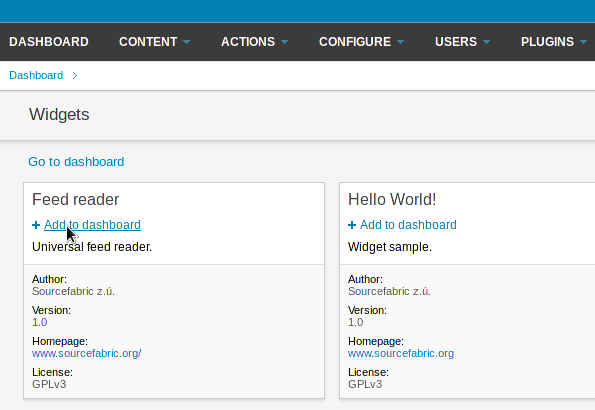Follow the Go to dashboard link

tap(76, 162)
